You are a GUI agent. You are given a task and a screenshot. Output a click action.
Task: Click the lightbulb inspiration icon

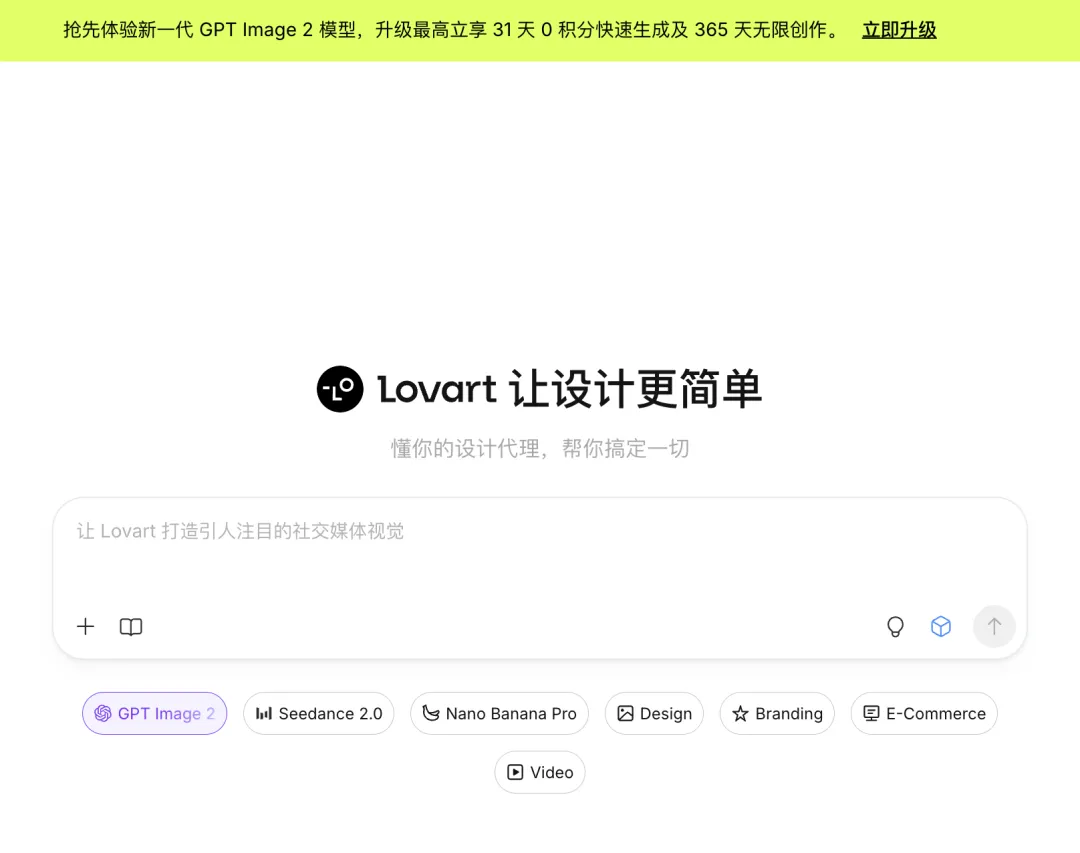tap(895, 627)
